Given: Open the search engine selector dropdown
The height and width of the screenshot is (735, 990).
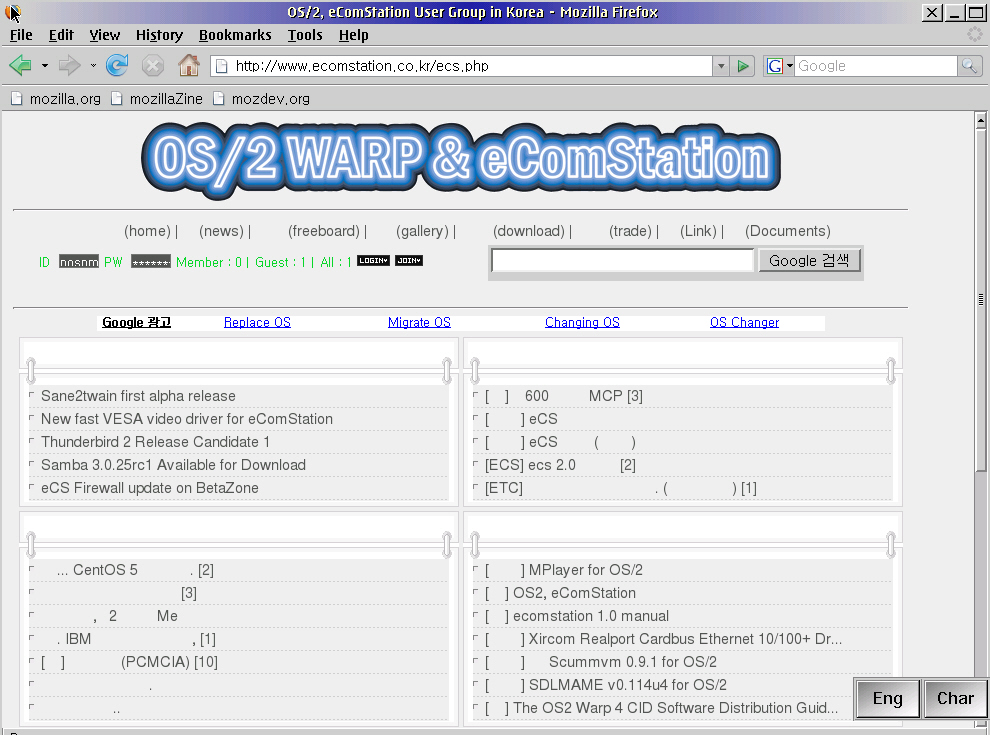Looking at the screenshot, I should [789, 66].
